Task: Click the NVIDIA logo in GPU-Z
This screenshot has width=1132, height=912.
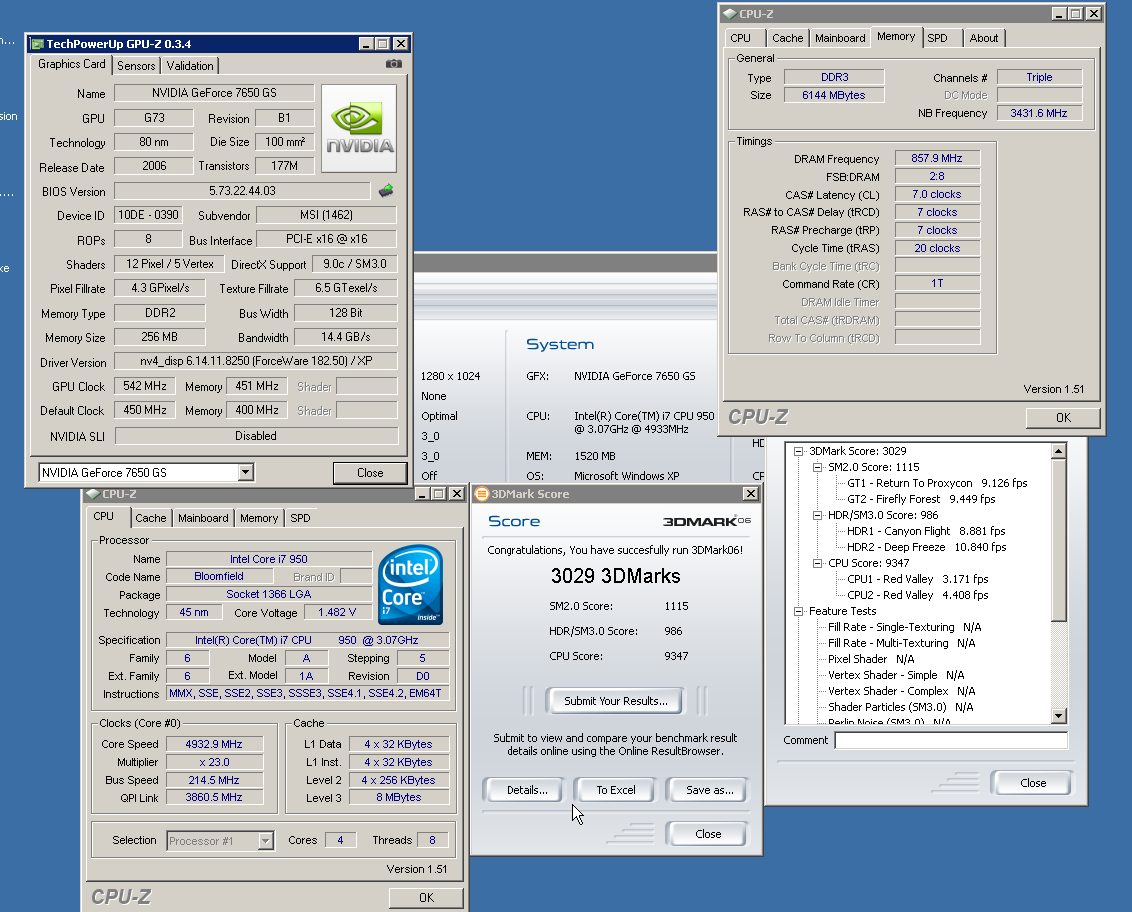Action: pos(359,129)
